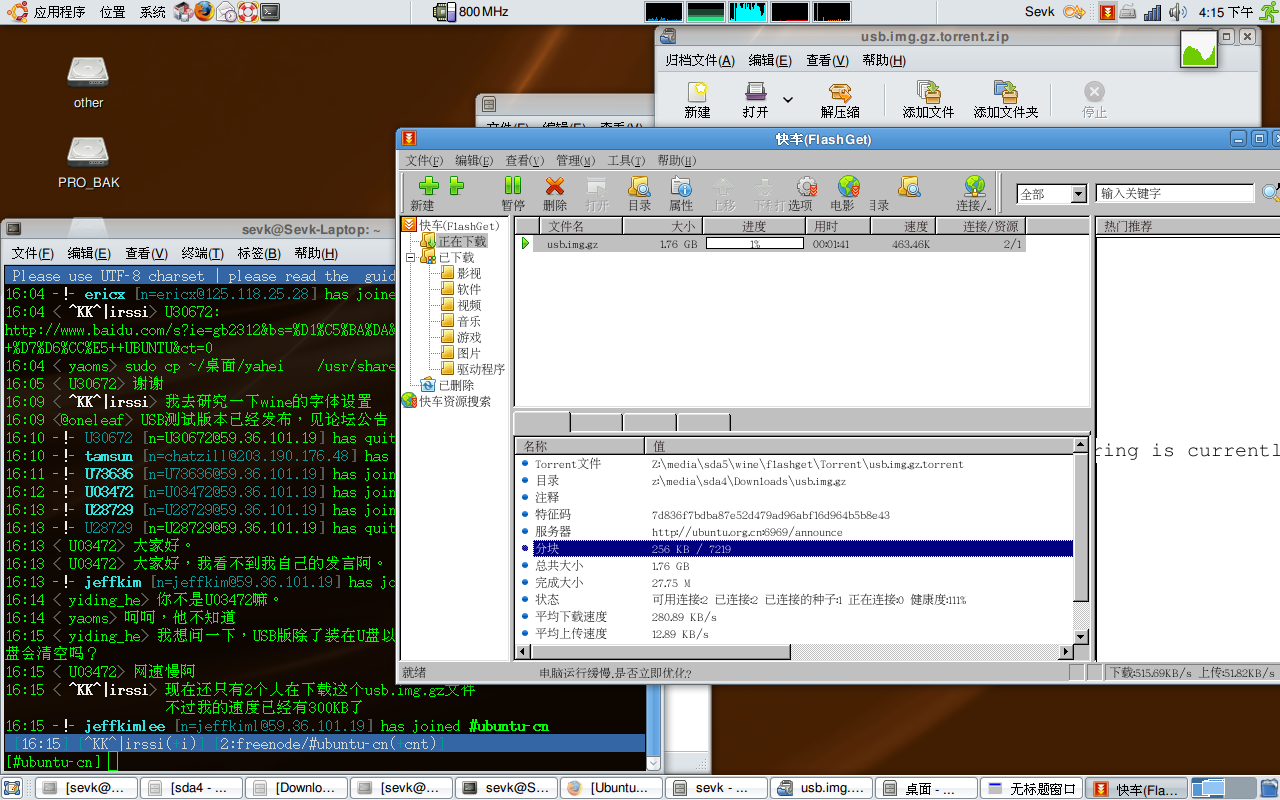This screenshot has height=800, width=1280.
Task: Click the 电影 movies globe icon in FlashGet
Action: [x=848, y=186]
